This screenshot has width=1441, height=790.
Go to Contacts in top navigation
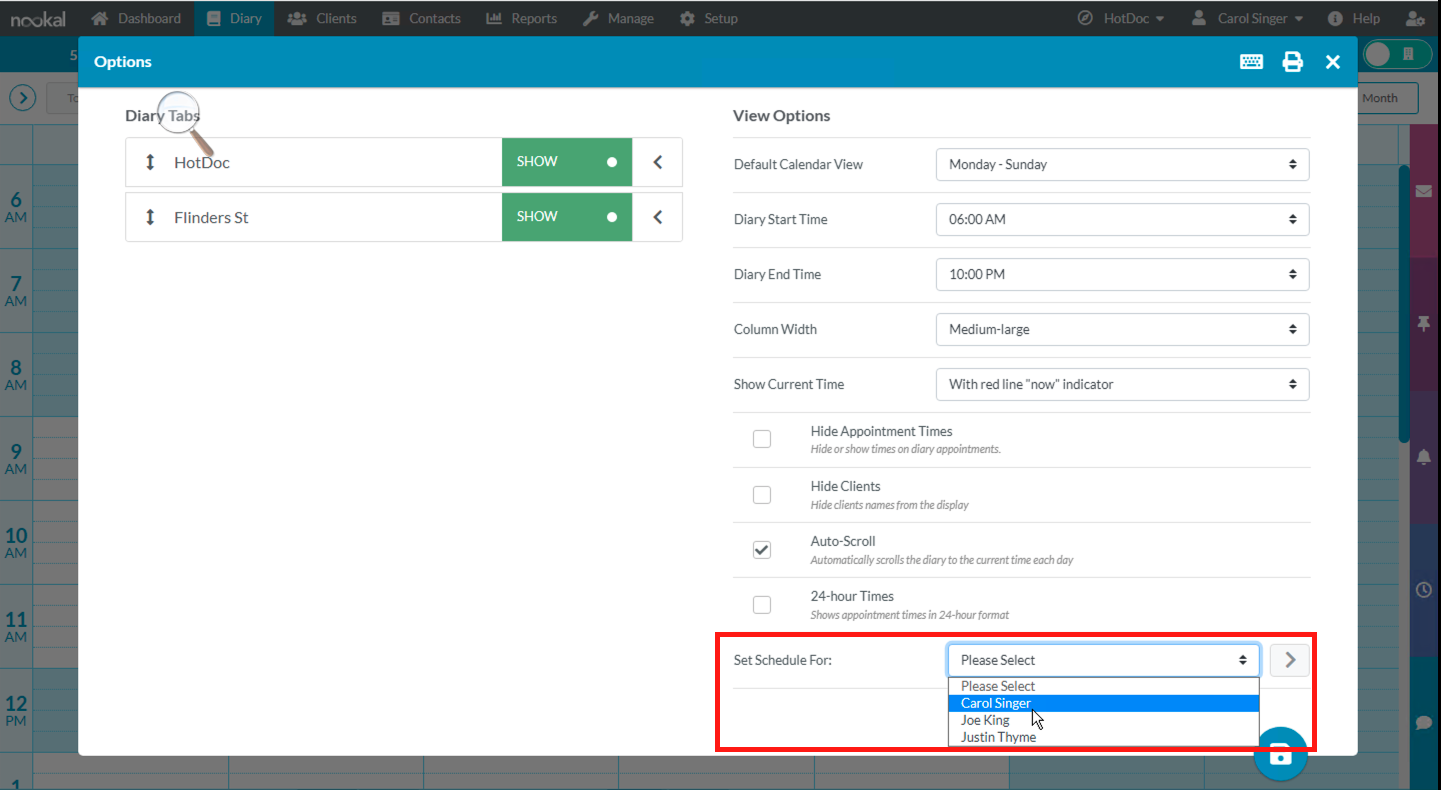tap(421, 18)
